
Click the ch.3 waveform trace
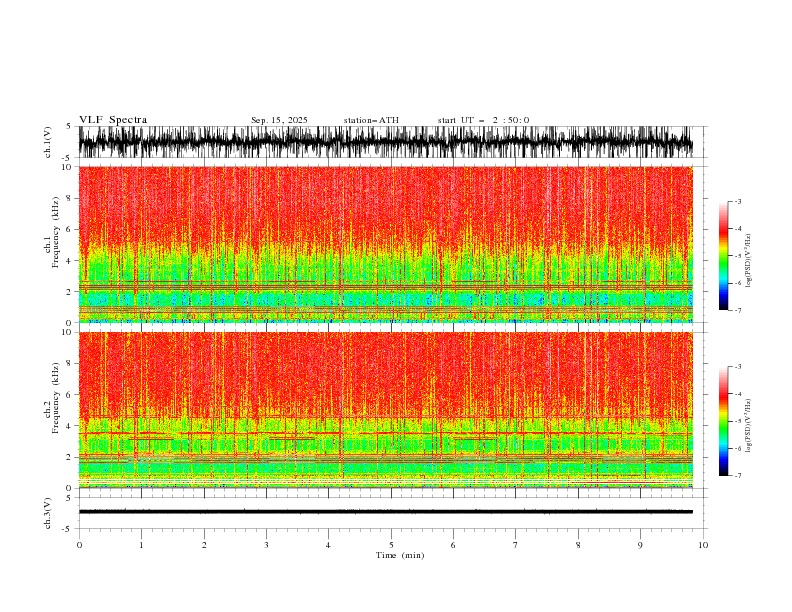[386, 512]
